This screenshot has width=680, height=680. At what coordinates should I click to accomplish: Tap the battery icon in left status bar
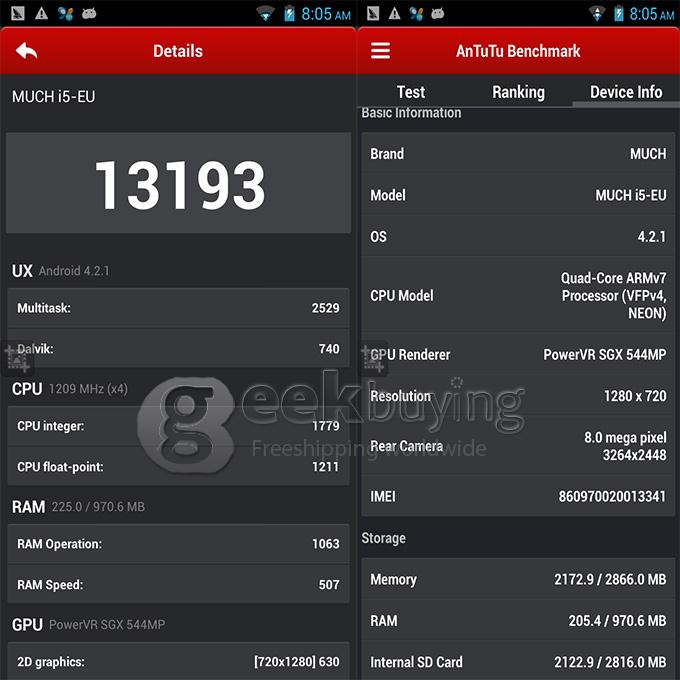289,13
